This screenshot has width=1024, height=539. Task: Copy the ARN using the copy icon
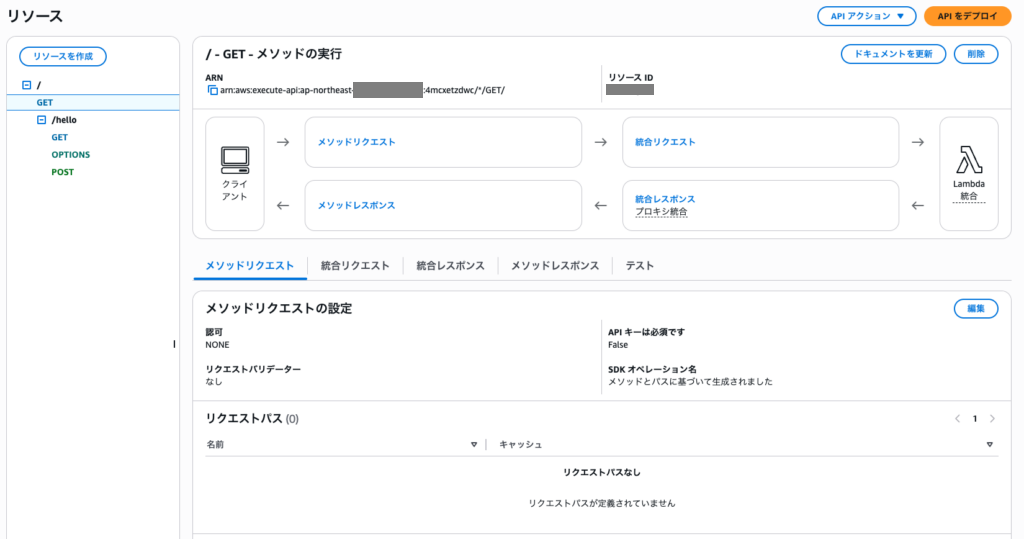tap(212, 90)
